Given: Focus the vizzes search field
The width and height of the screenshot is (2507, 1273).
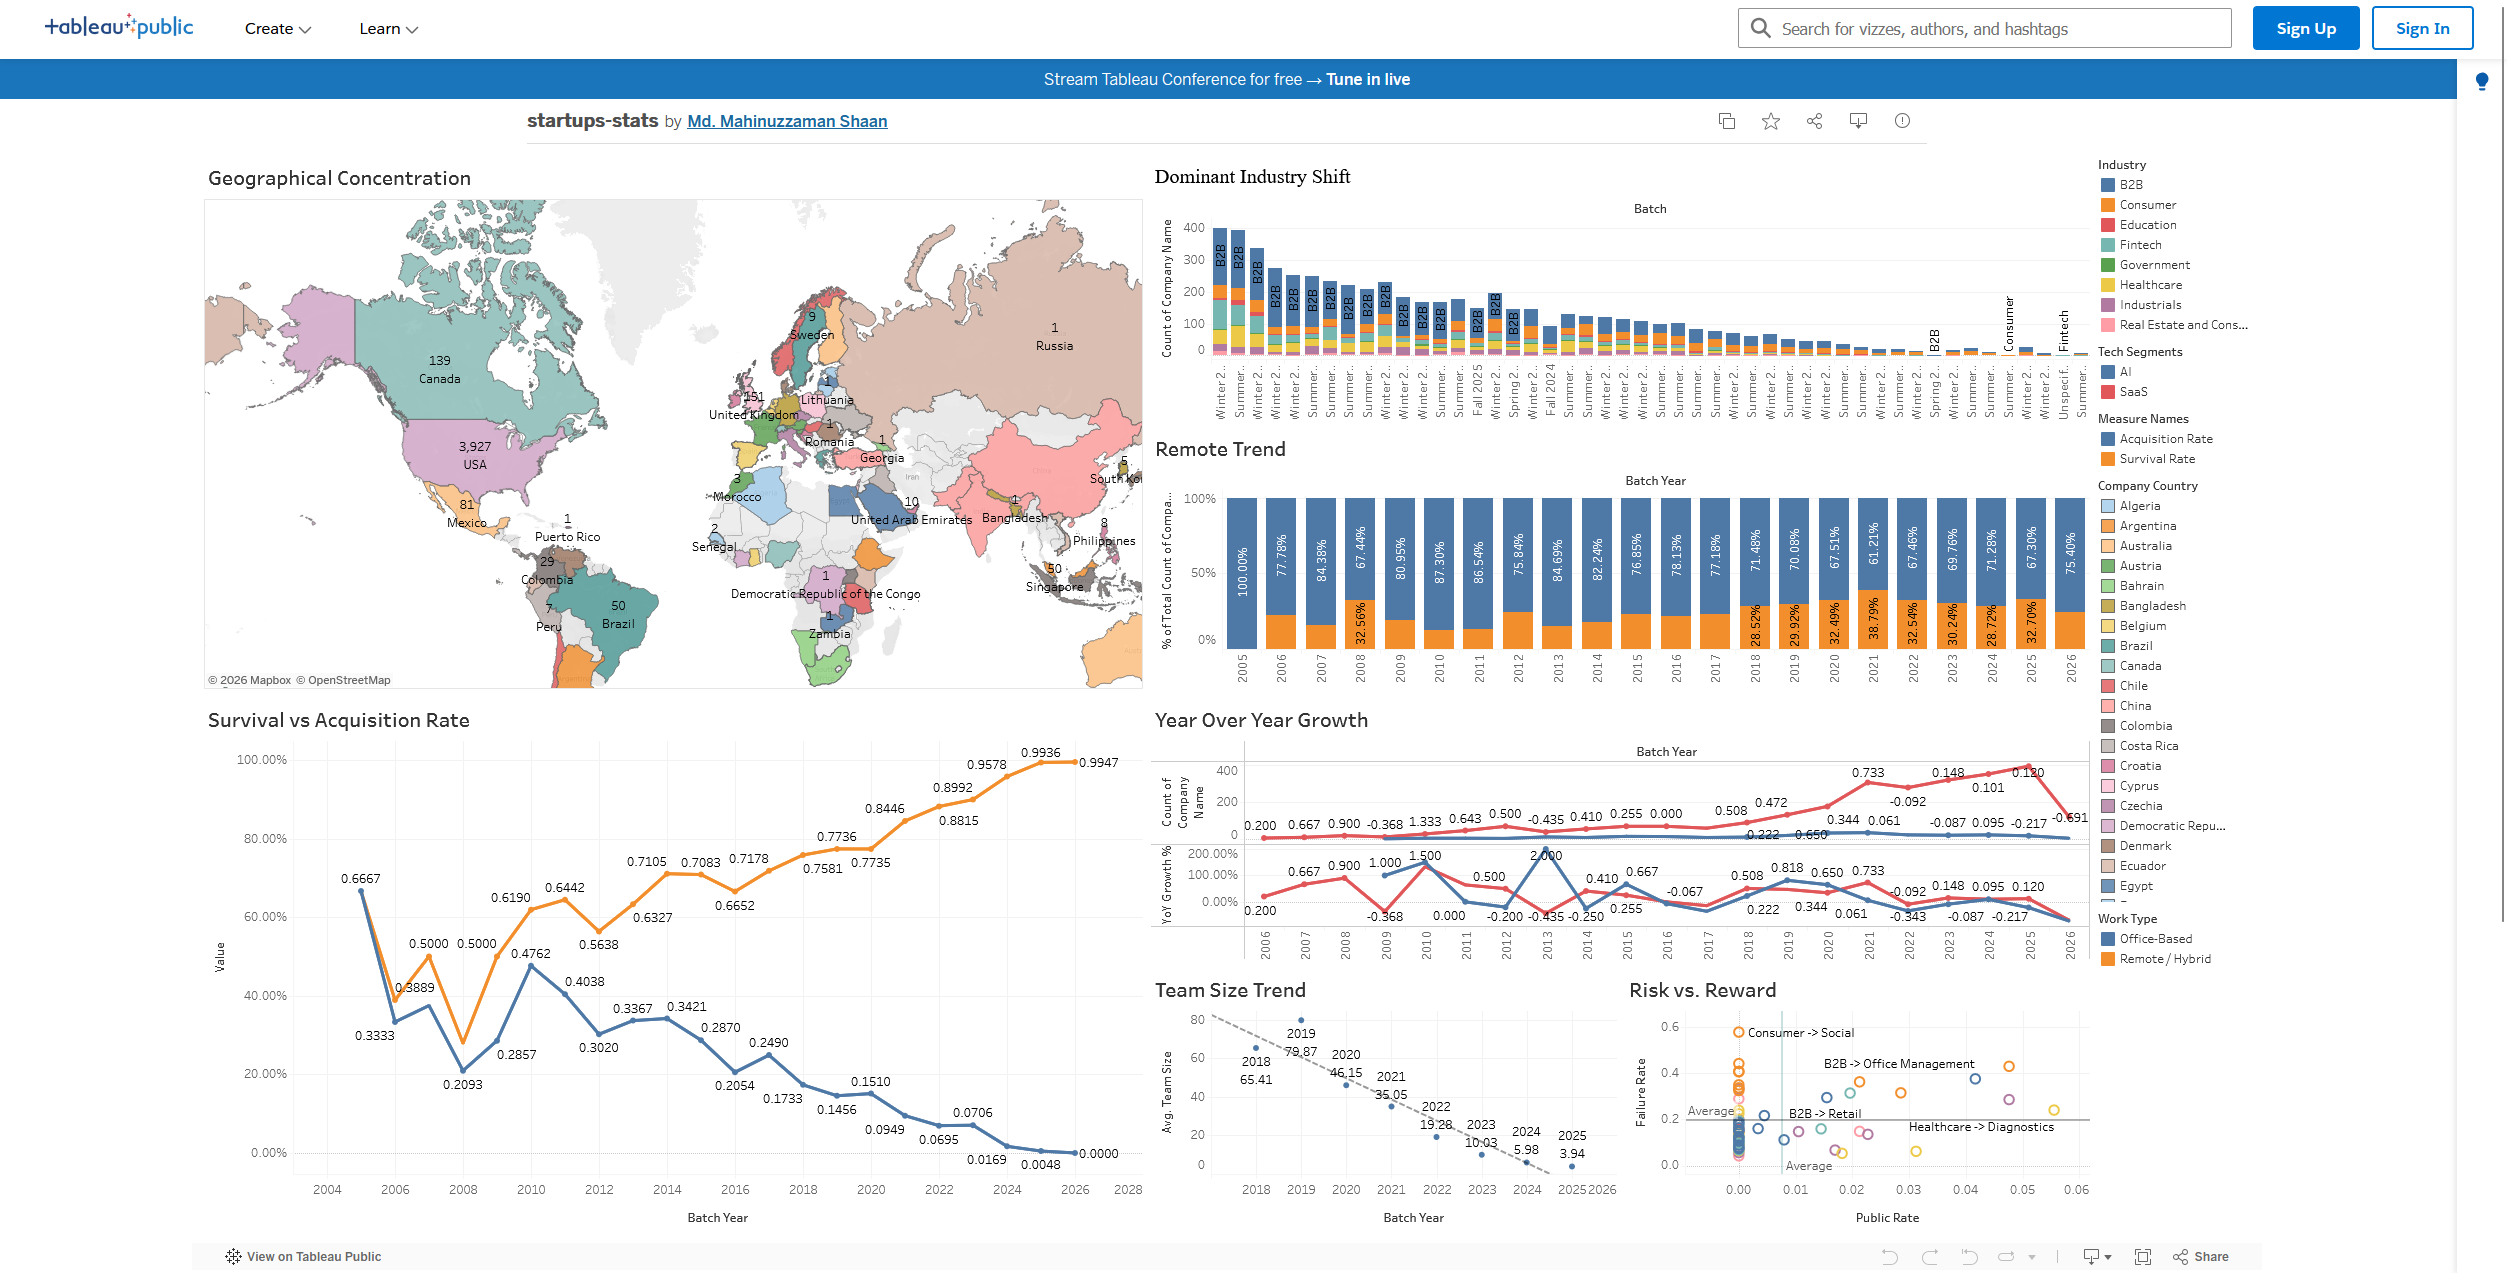Looking at the screenshot, I should (1985, 28).
